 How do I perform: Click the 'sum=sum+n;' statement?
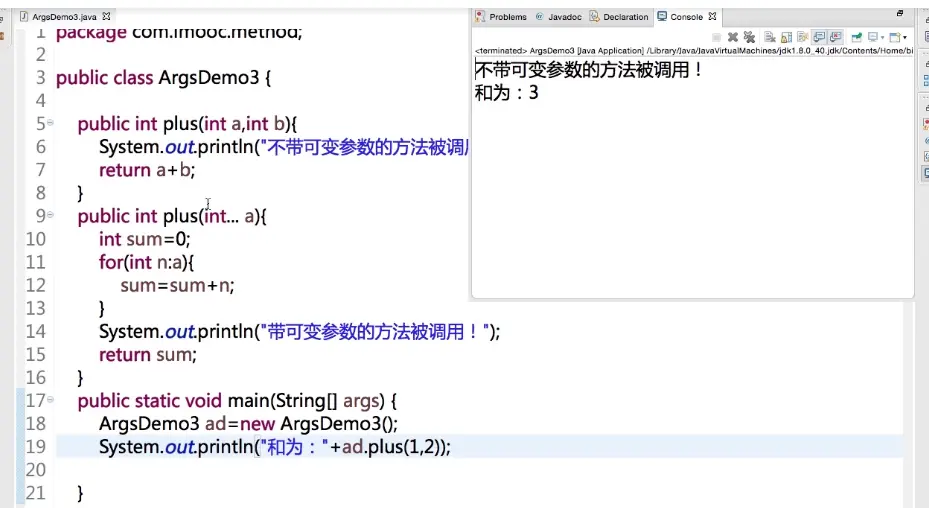(178, 286)
